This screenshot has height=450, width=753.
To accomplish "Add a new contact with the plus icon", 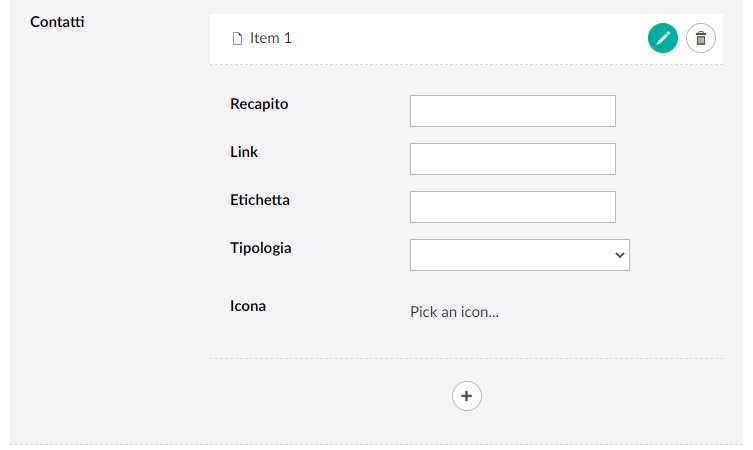I will point(467,396).
